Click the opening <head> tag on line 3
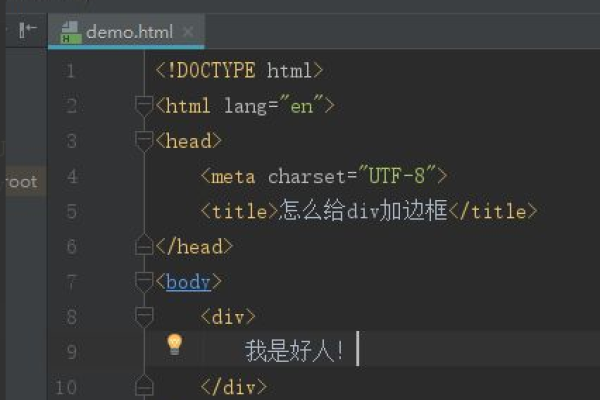The width and height of the screenshot is (600, 400). (x=188, y=141)
